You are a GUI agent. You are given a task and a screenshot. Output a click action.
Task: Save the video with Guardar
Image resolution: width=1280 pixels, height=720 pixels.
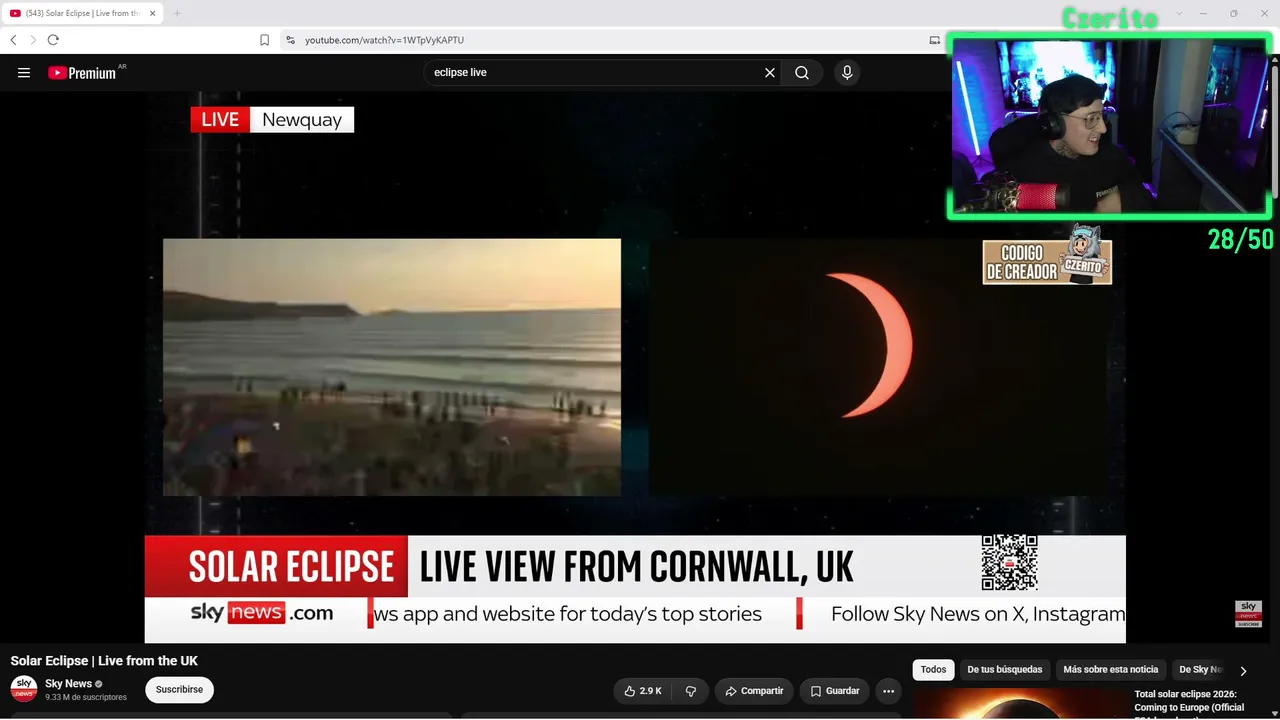coord(835,691)
